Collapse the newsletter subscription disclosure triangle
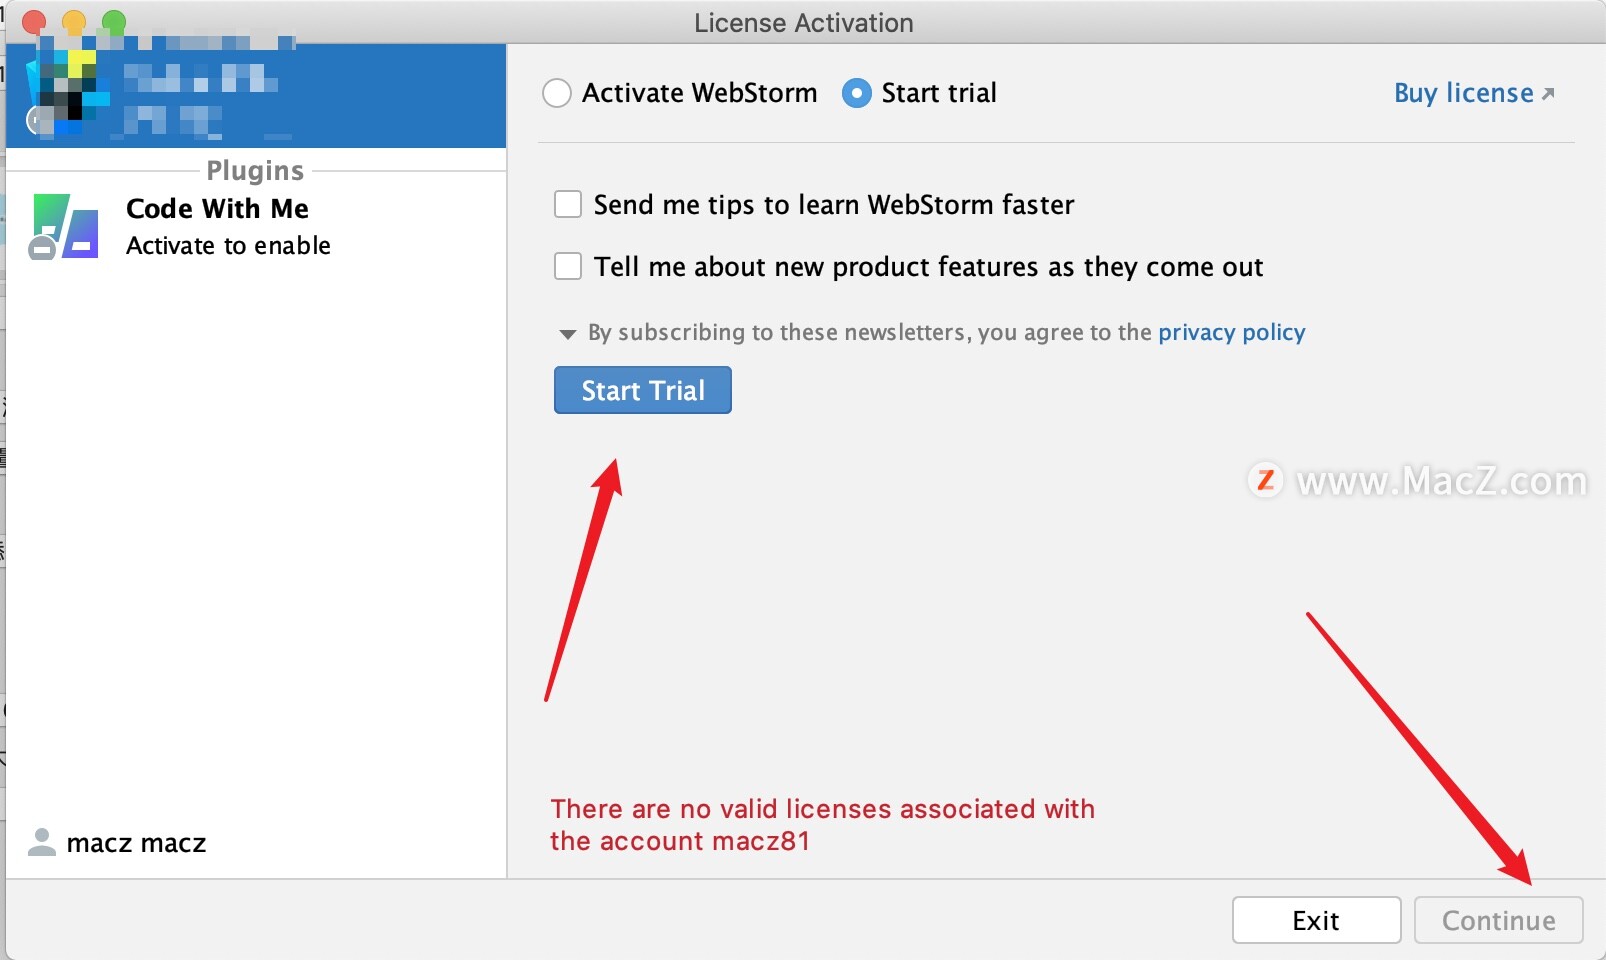The width and height of the screenshot is (1606, 960). 568,334
